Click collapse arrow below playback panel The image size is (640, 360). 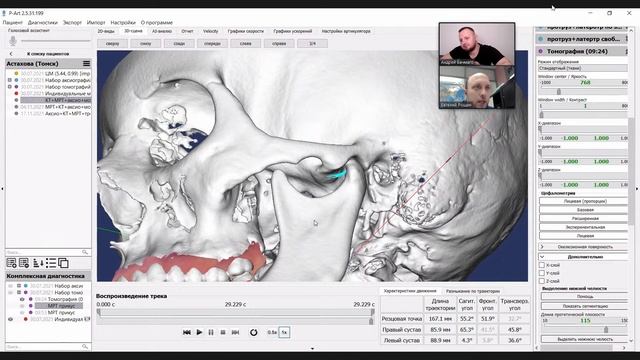pyautogui.click(x=312, y=349)
